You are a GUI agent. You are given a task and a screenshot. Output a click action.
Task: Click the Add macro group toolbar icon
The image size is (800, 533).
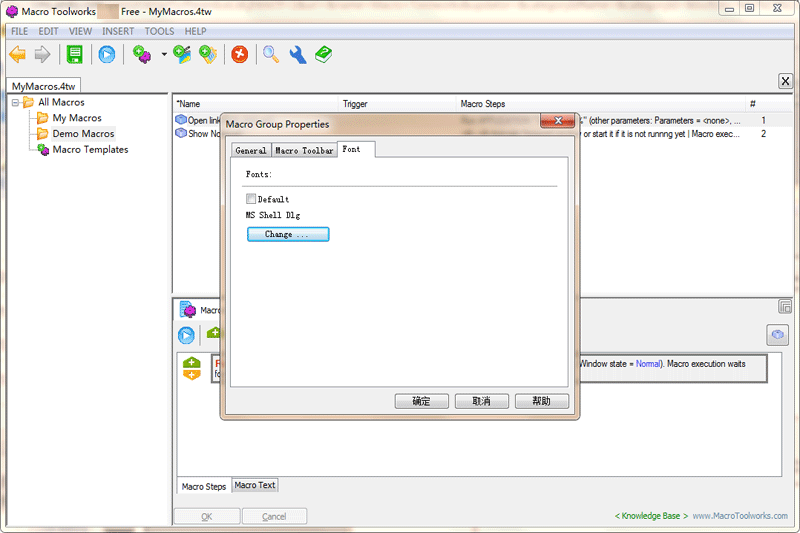[208, 54]
